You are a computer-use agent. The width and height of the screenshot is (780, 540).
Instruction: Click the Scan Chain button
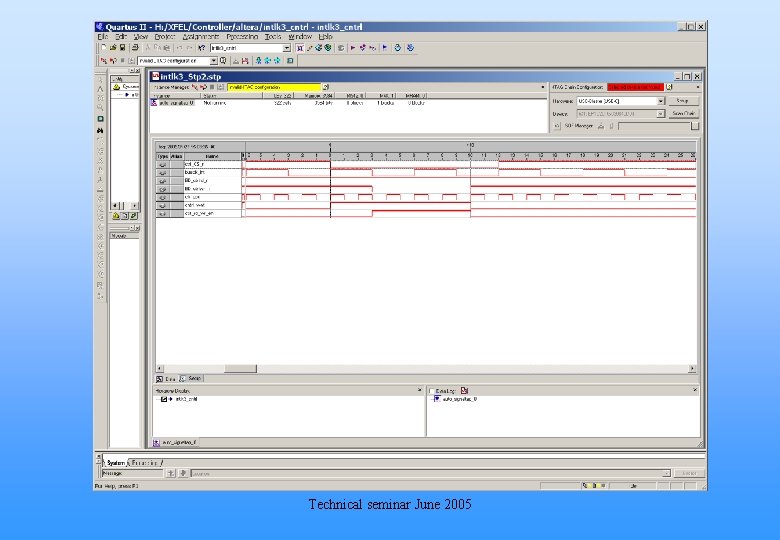(x=683, y=114)
